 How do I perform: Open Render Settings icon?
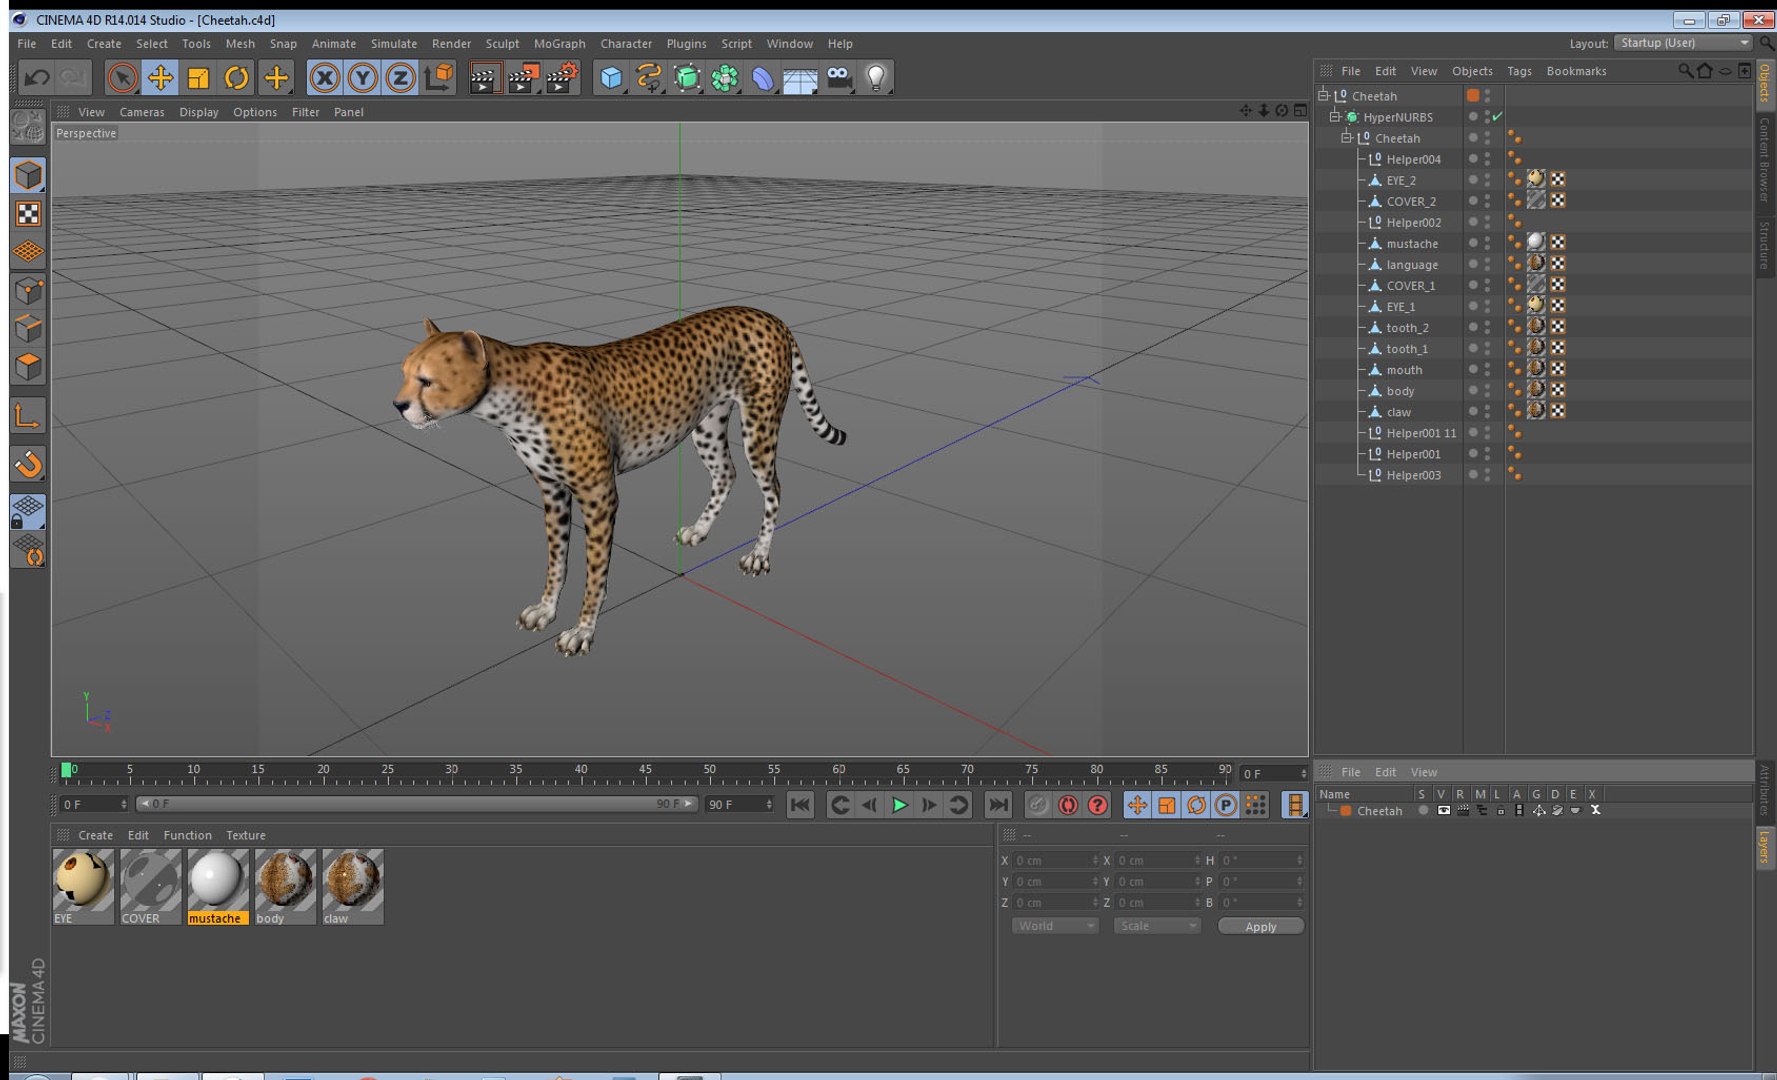[x=562, y=77]
